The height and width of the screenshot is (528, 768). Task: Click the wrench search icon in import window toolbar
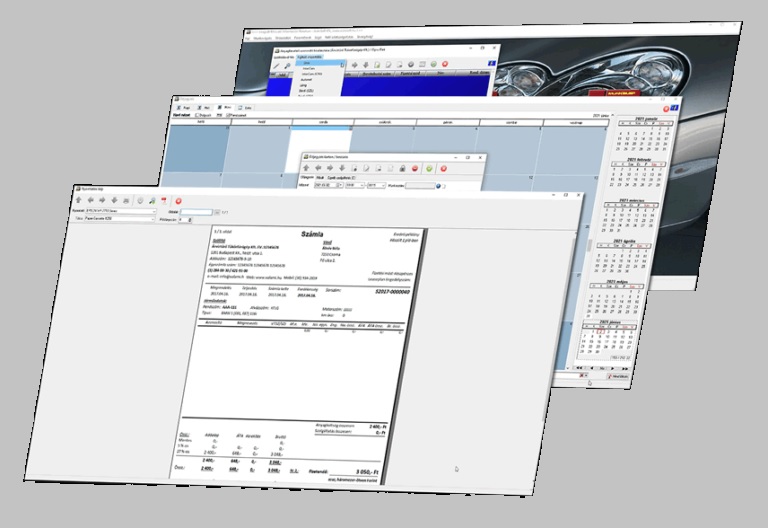pos(288,66)
